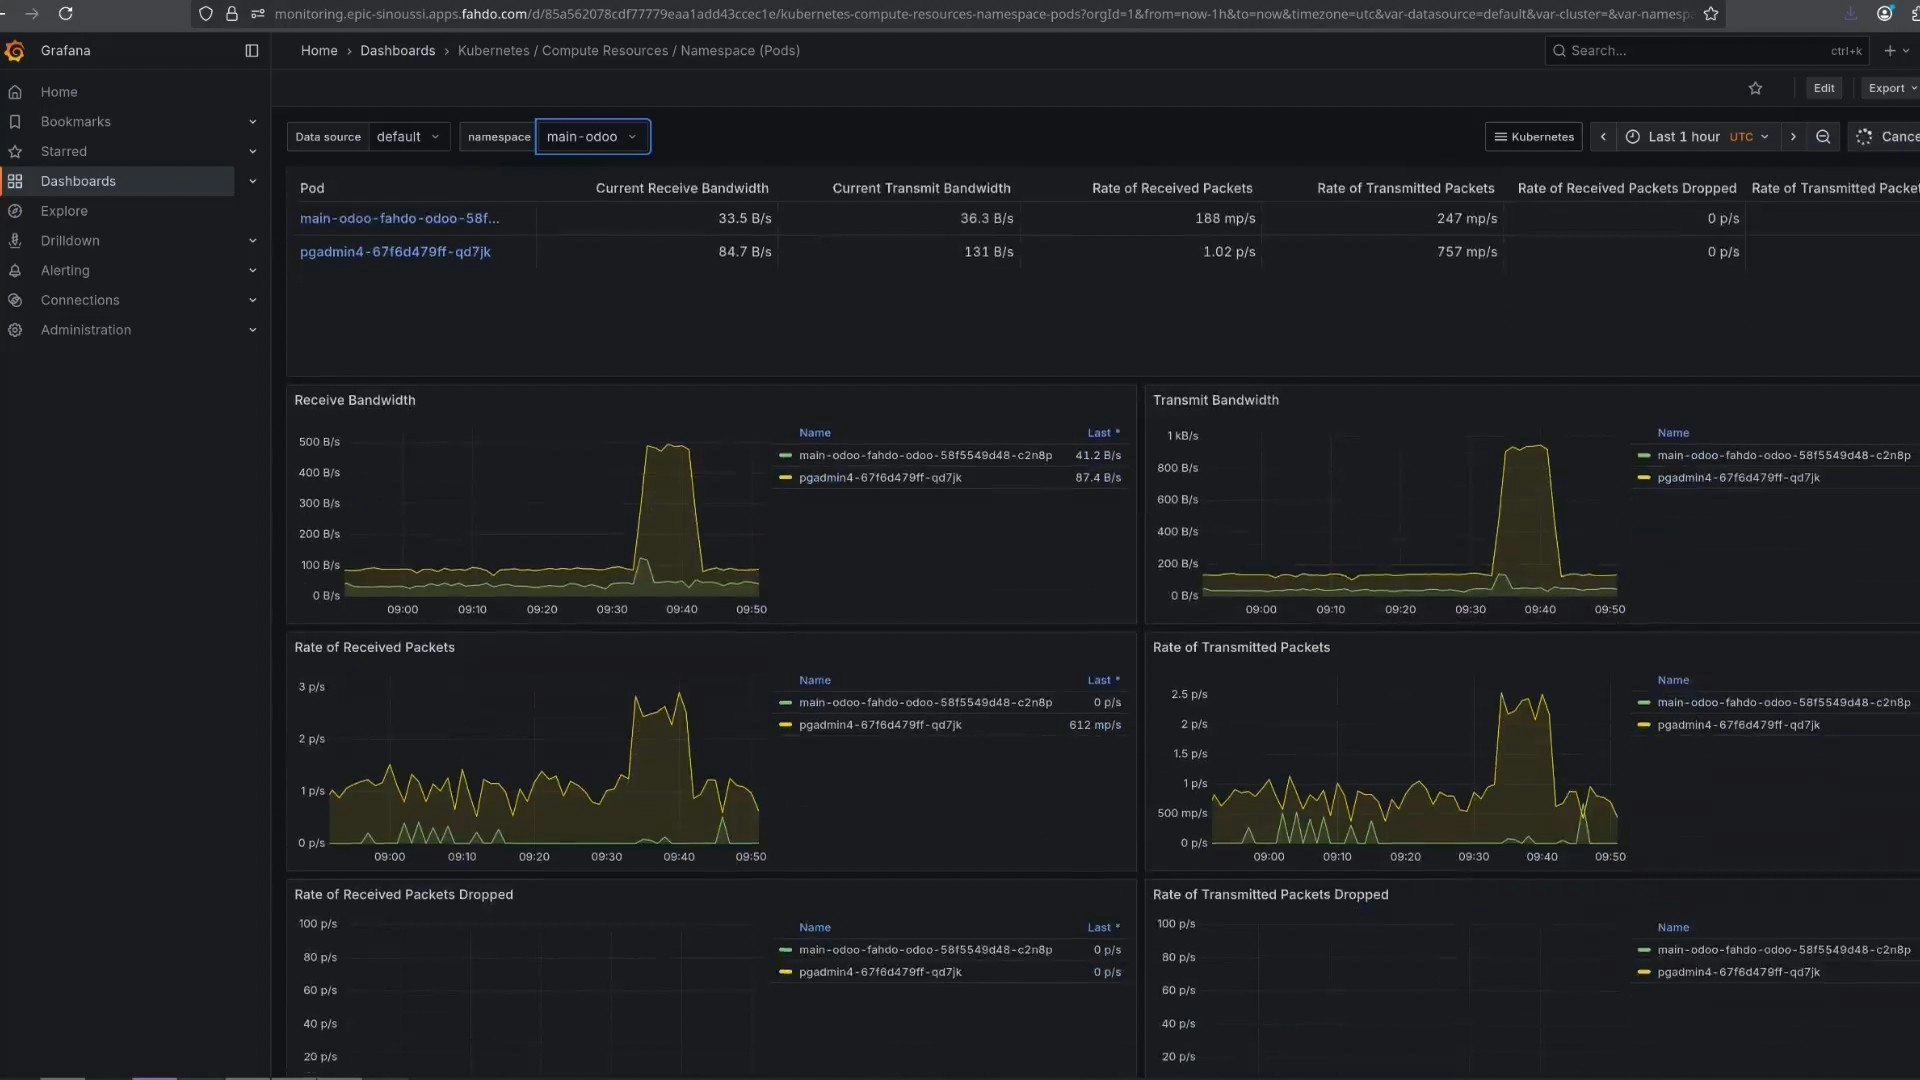
Task: Click the padlock site security icon
Action: pyautogui.click(x=232, y=14)
